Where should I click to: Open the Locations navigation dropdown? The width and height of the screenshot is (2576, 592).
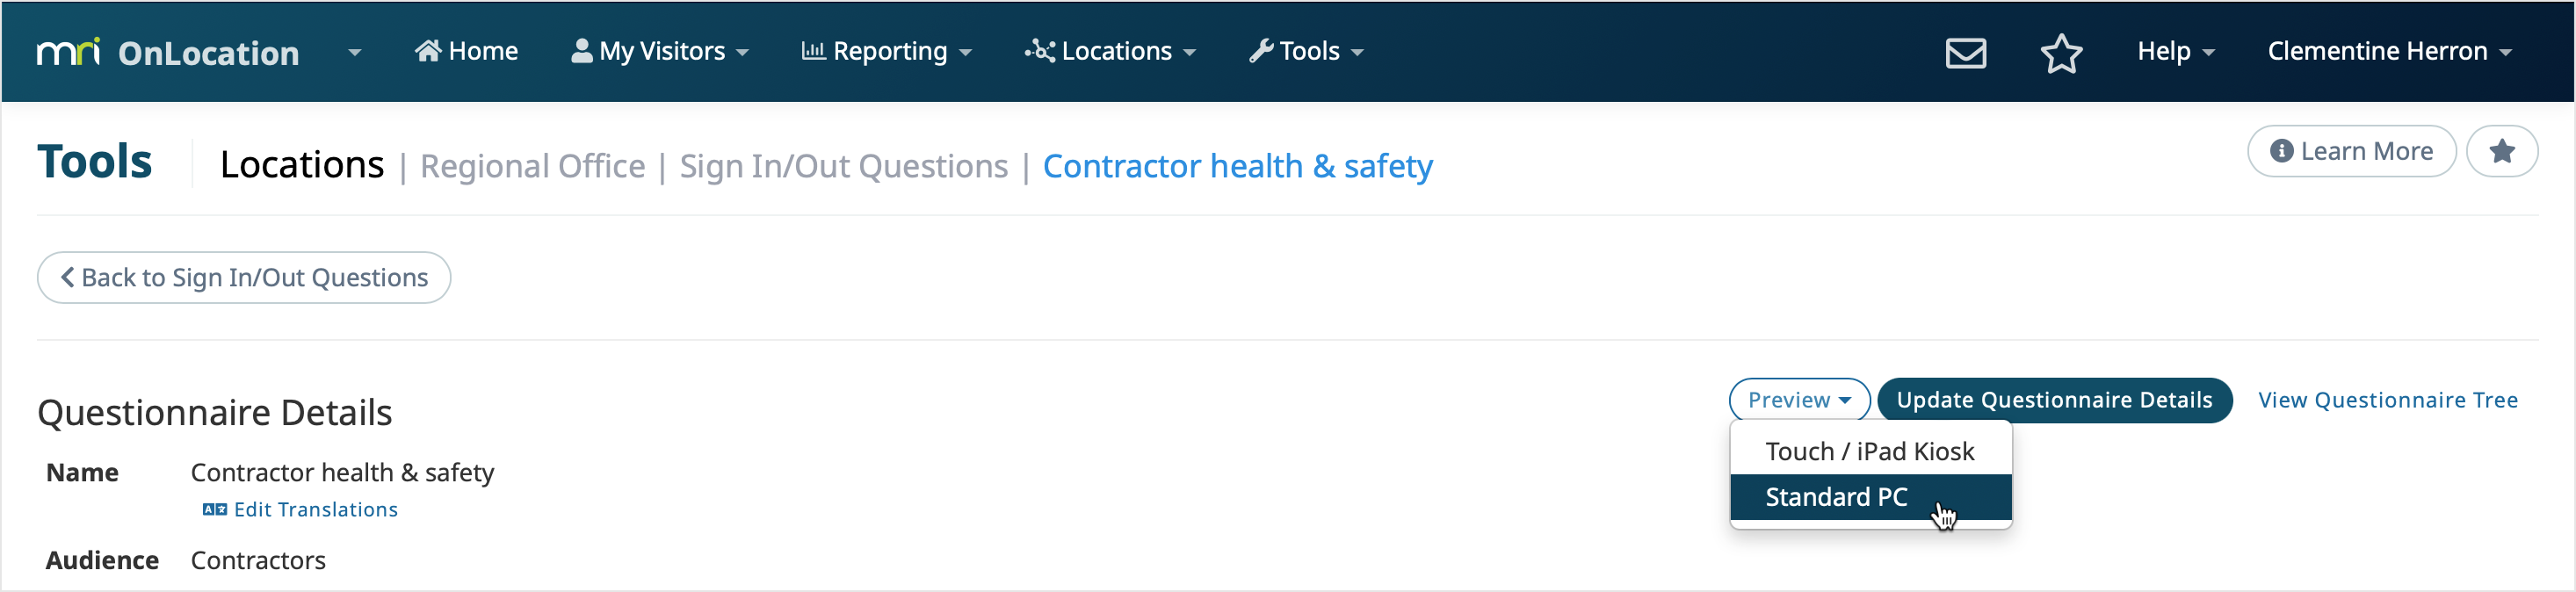tap(1110, 51)
